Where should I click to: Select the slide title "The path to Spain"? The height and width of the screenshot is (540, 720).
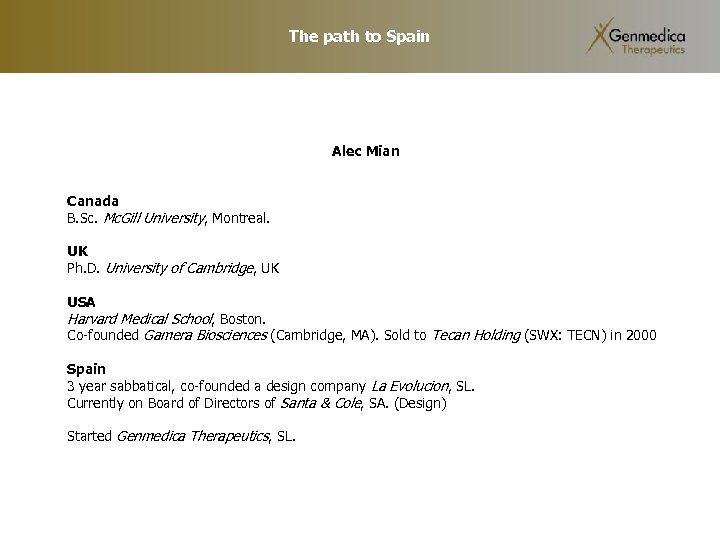coord(359,36)
